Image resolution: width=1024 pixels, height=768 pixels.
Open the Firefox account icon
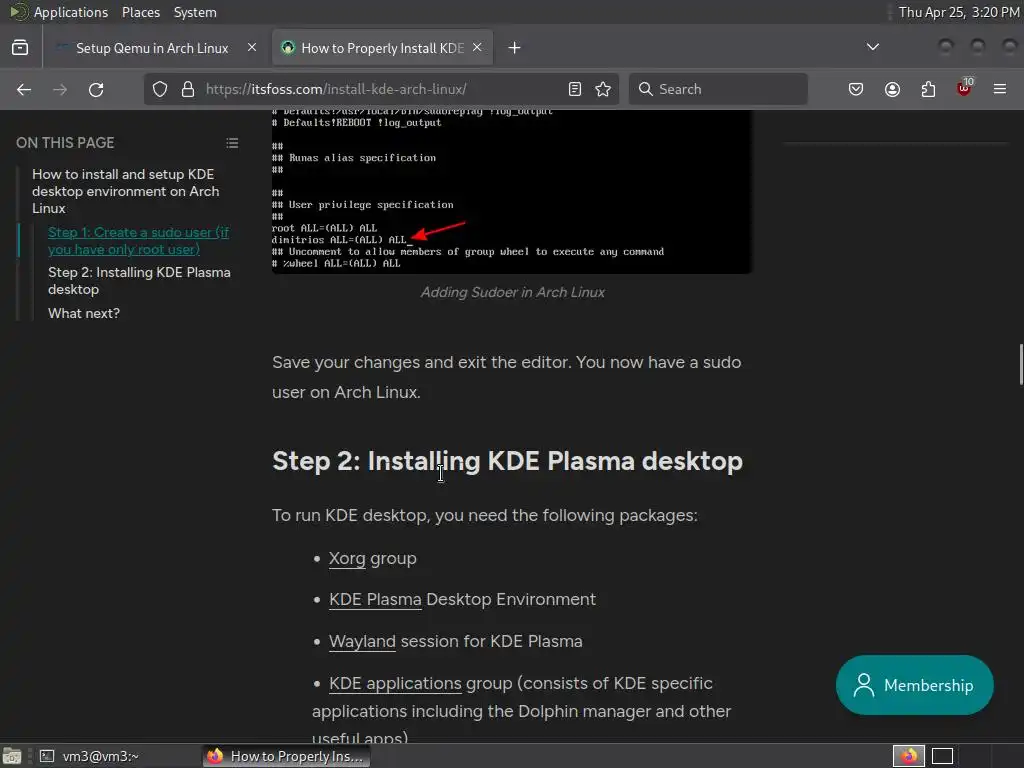pos(892,89)
